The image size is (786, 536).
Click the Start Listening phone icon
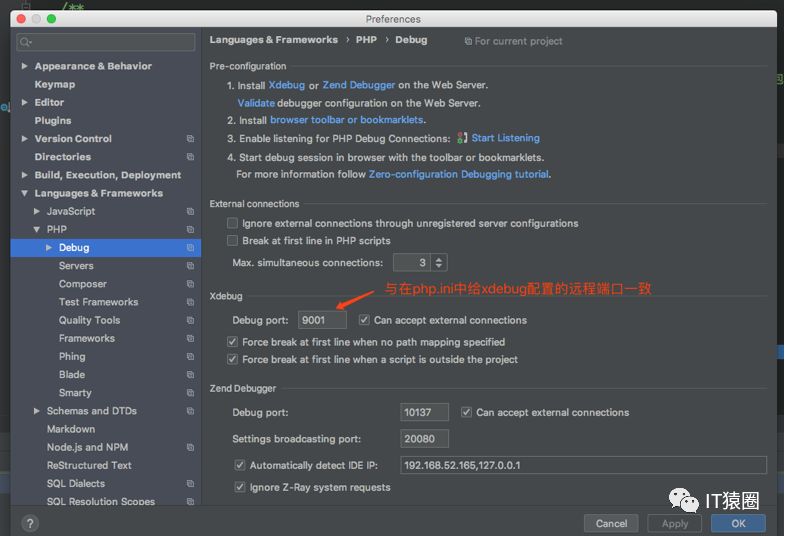(462, 139)
